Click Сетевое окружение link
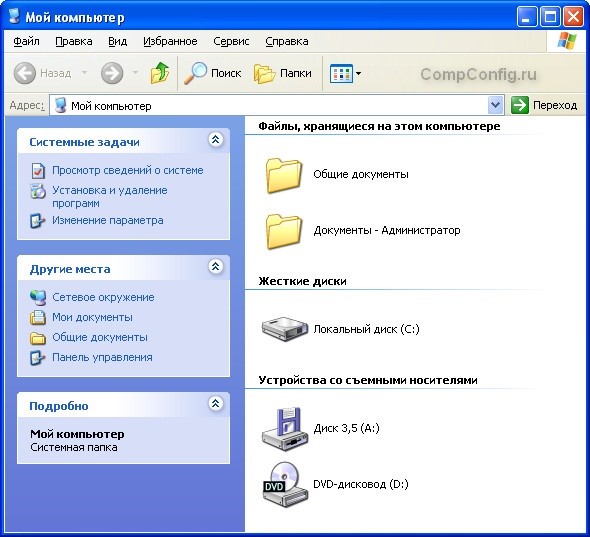The image size is (590, 537). (103, 297)
